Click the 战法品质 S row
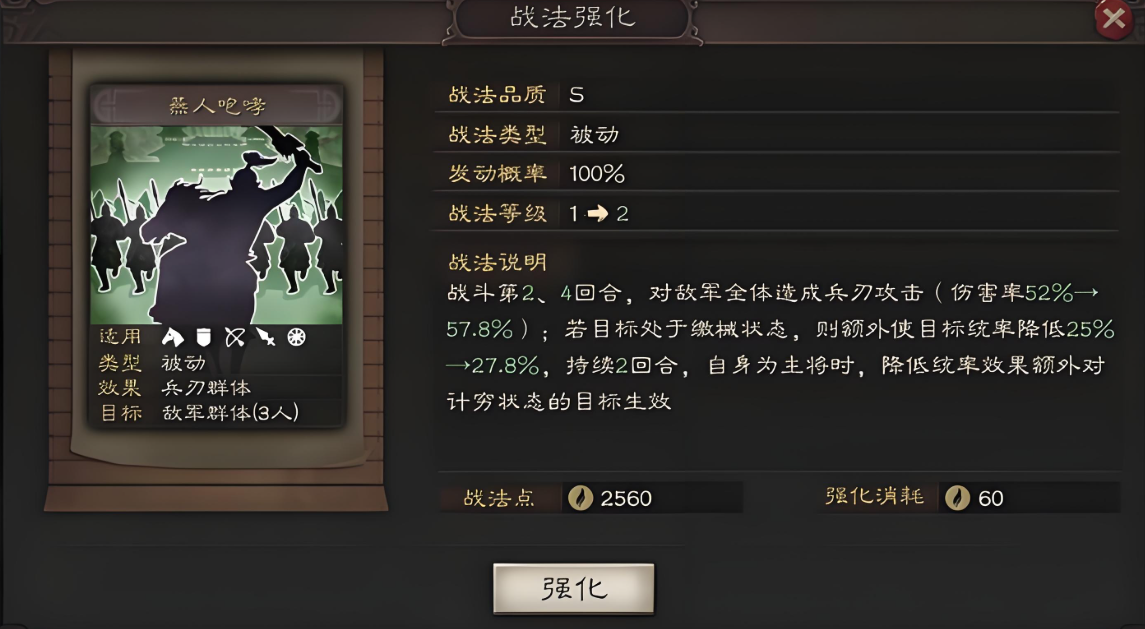1145x629 pixels. (x=777, y=95)
